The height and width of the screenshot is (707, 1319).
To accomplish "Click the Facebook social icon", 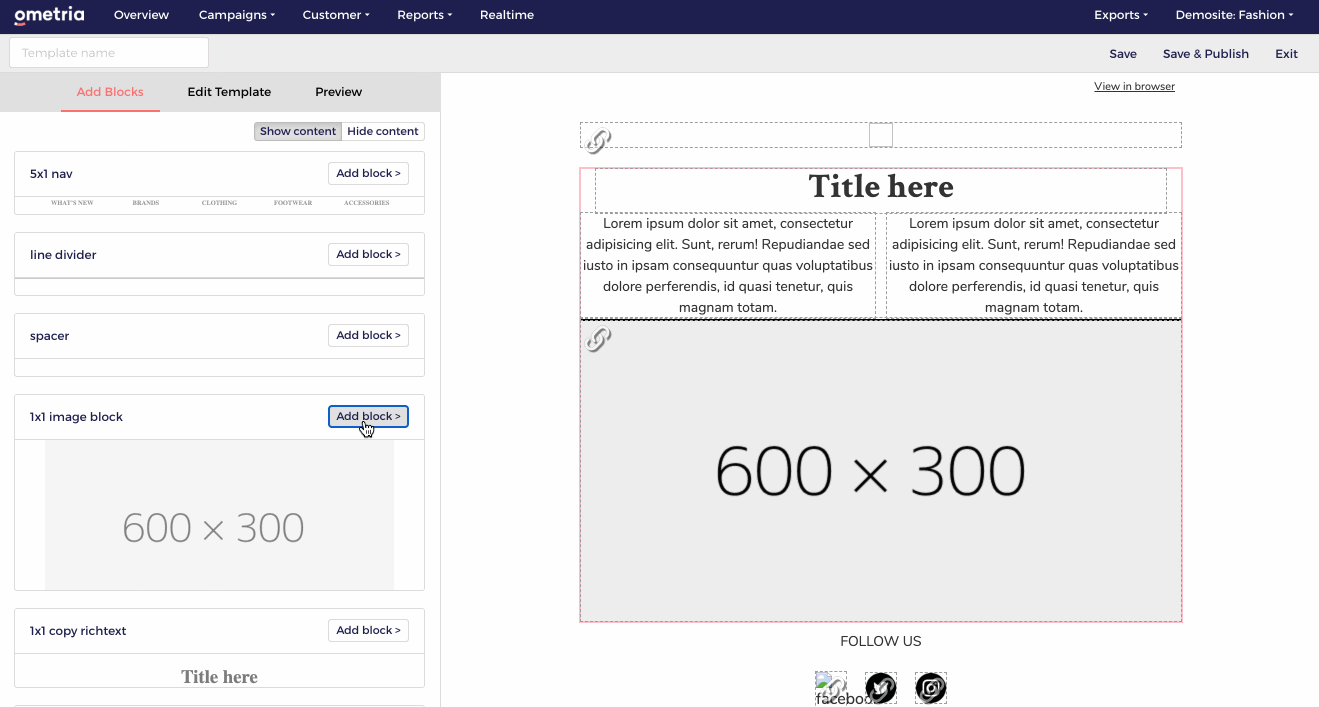I will click(831, 688).
